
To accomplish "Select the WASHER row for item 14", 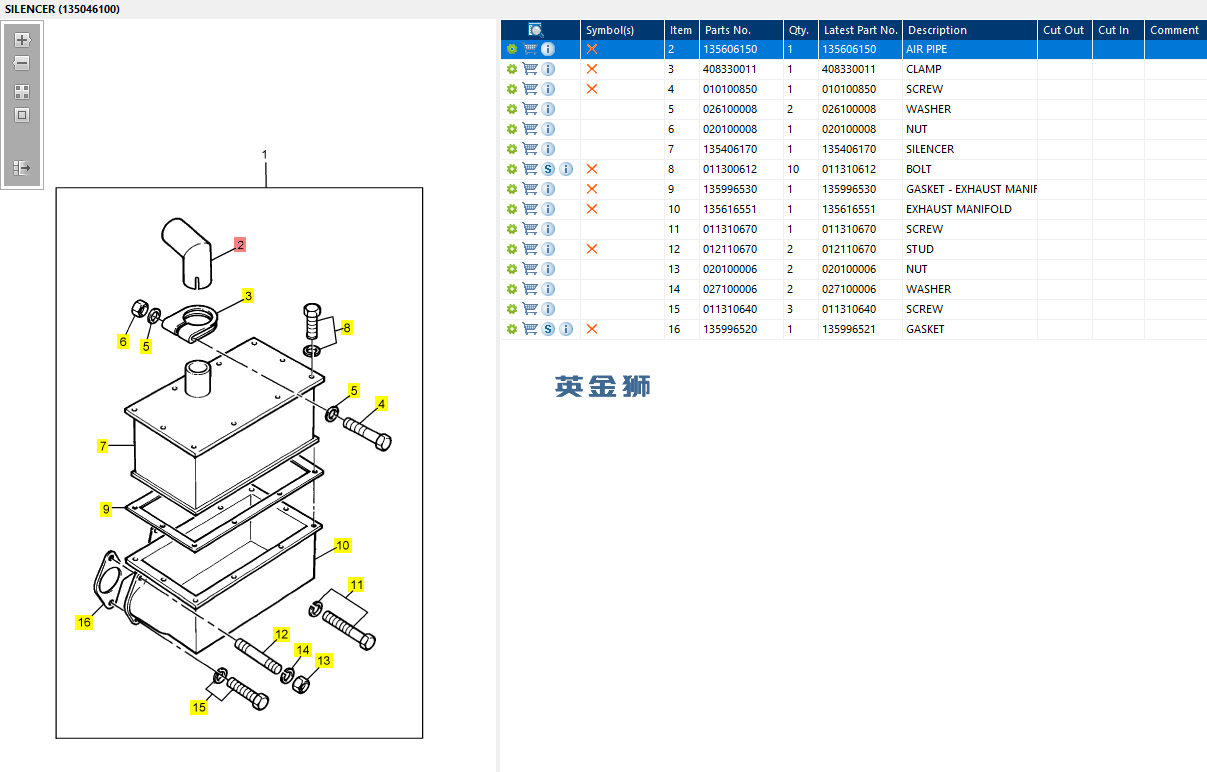I will (x=928, y=289).
